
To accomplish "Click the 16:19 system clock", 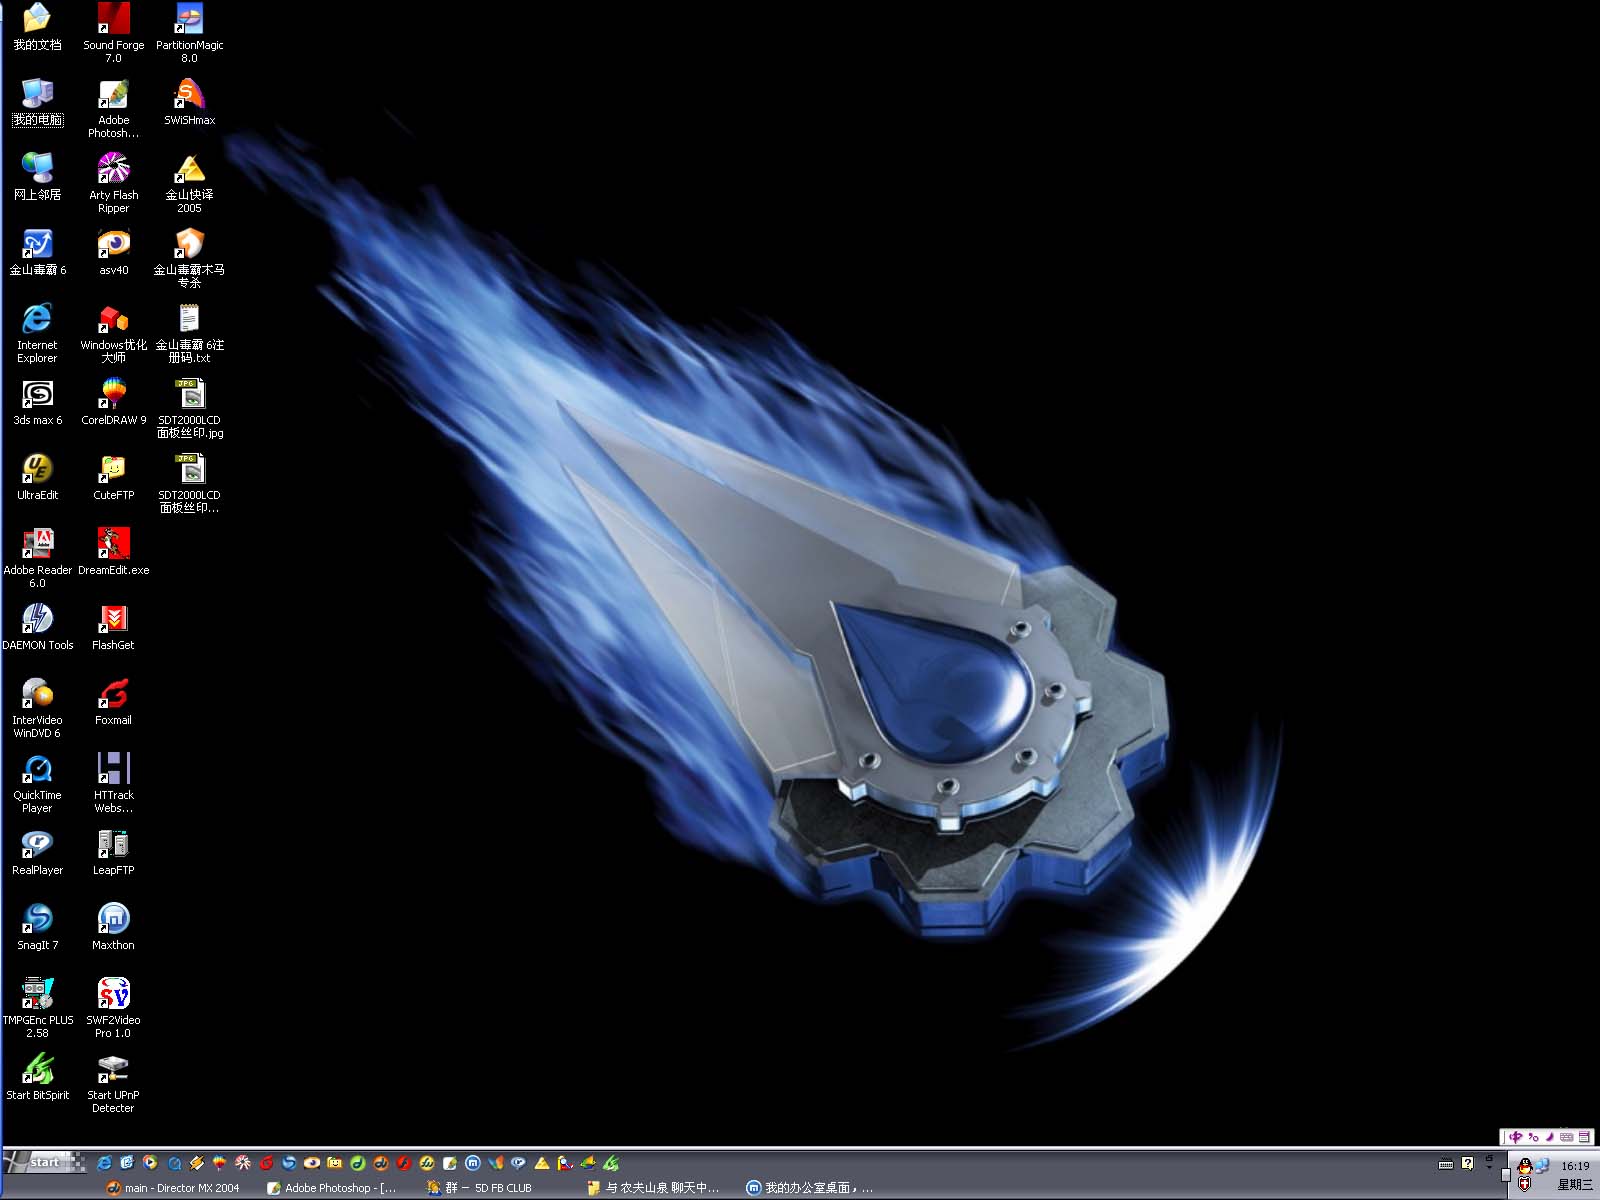I will [x=1576, y=1165].
